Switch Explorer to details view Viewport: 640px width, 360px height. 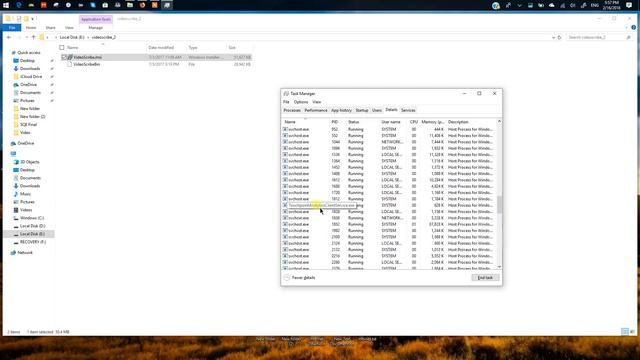pos(624,332)
